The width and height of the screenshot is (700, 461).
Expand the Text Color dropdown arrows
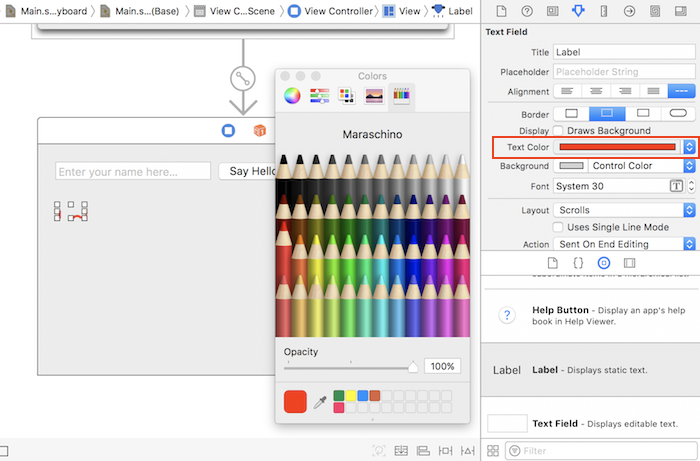[689, 147]
